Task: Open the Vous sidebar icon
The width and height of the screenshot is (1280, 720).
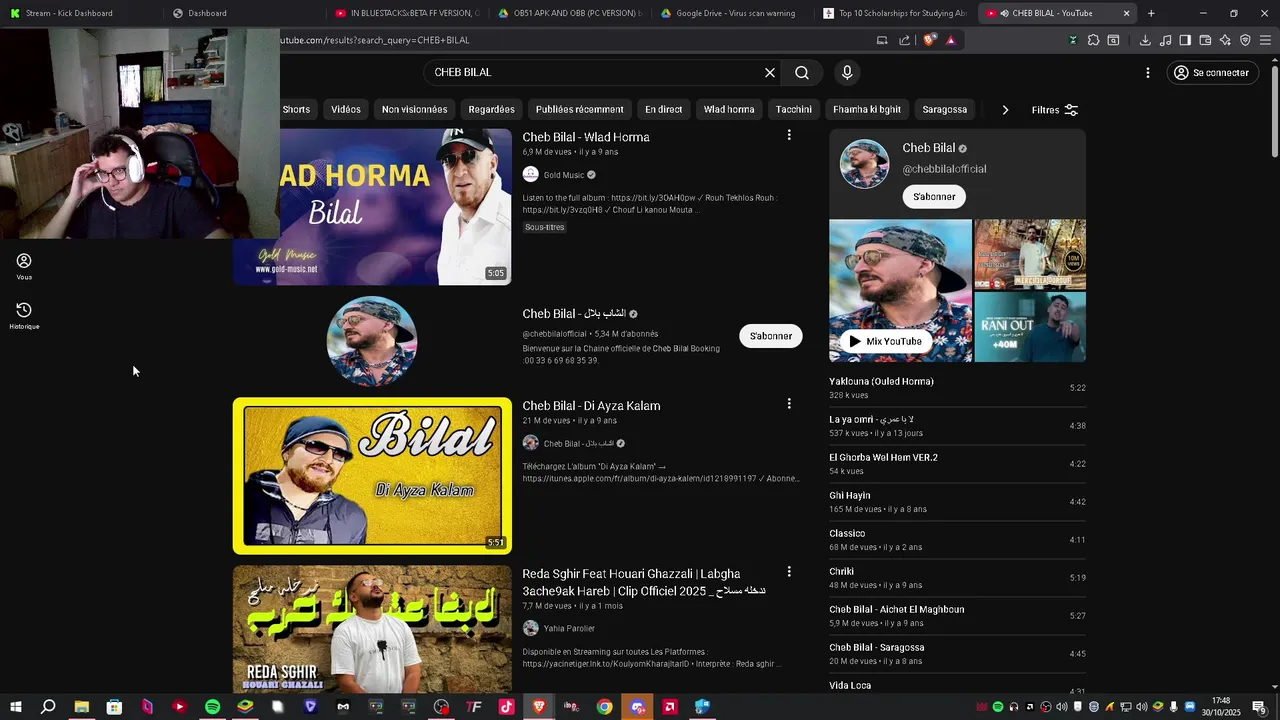Action: click(24, 266)
